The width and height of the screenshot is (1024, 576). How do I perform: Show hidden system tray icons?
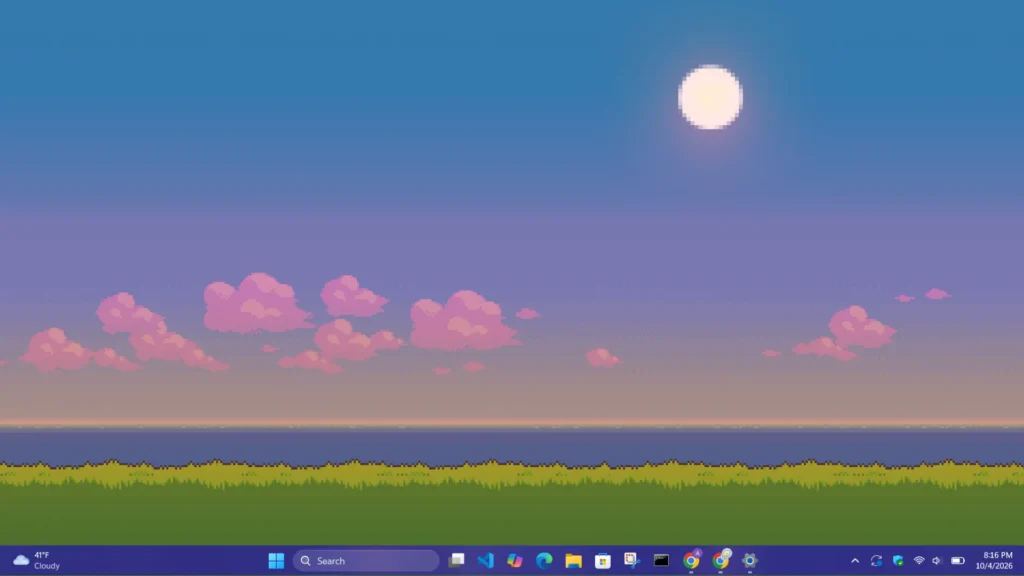tap(855, 560)
